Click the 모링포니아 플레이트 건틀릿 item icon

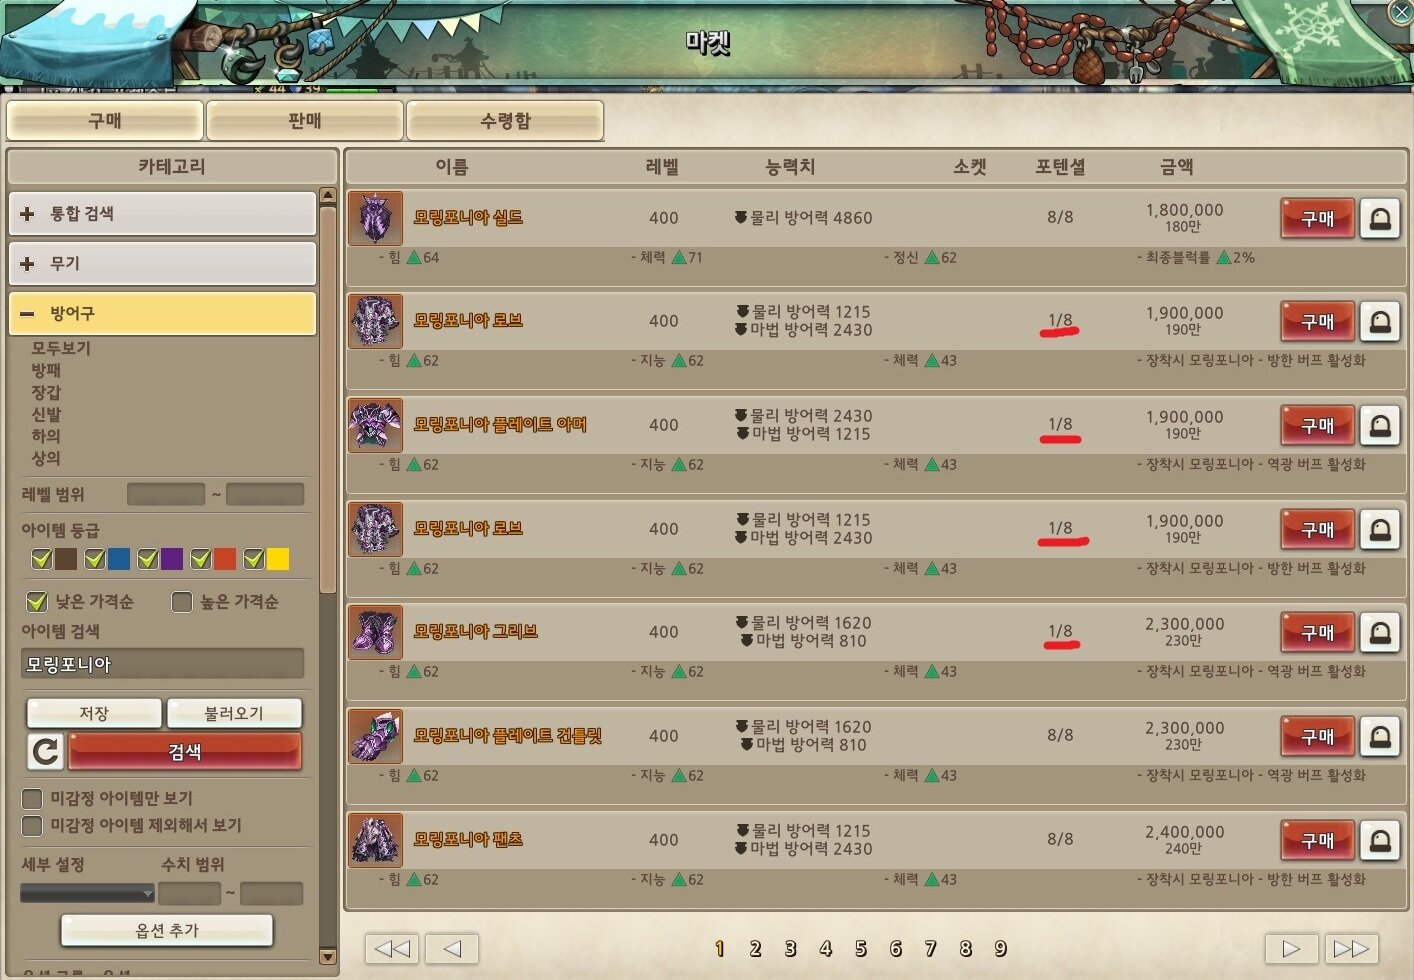(x=376, y=736)
